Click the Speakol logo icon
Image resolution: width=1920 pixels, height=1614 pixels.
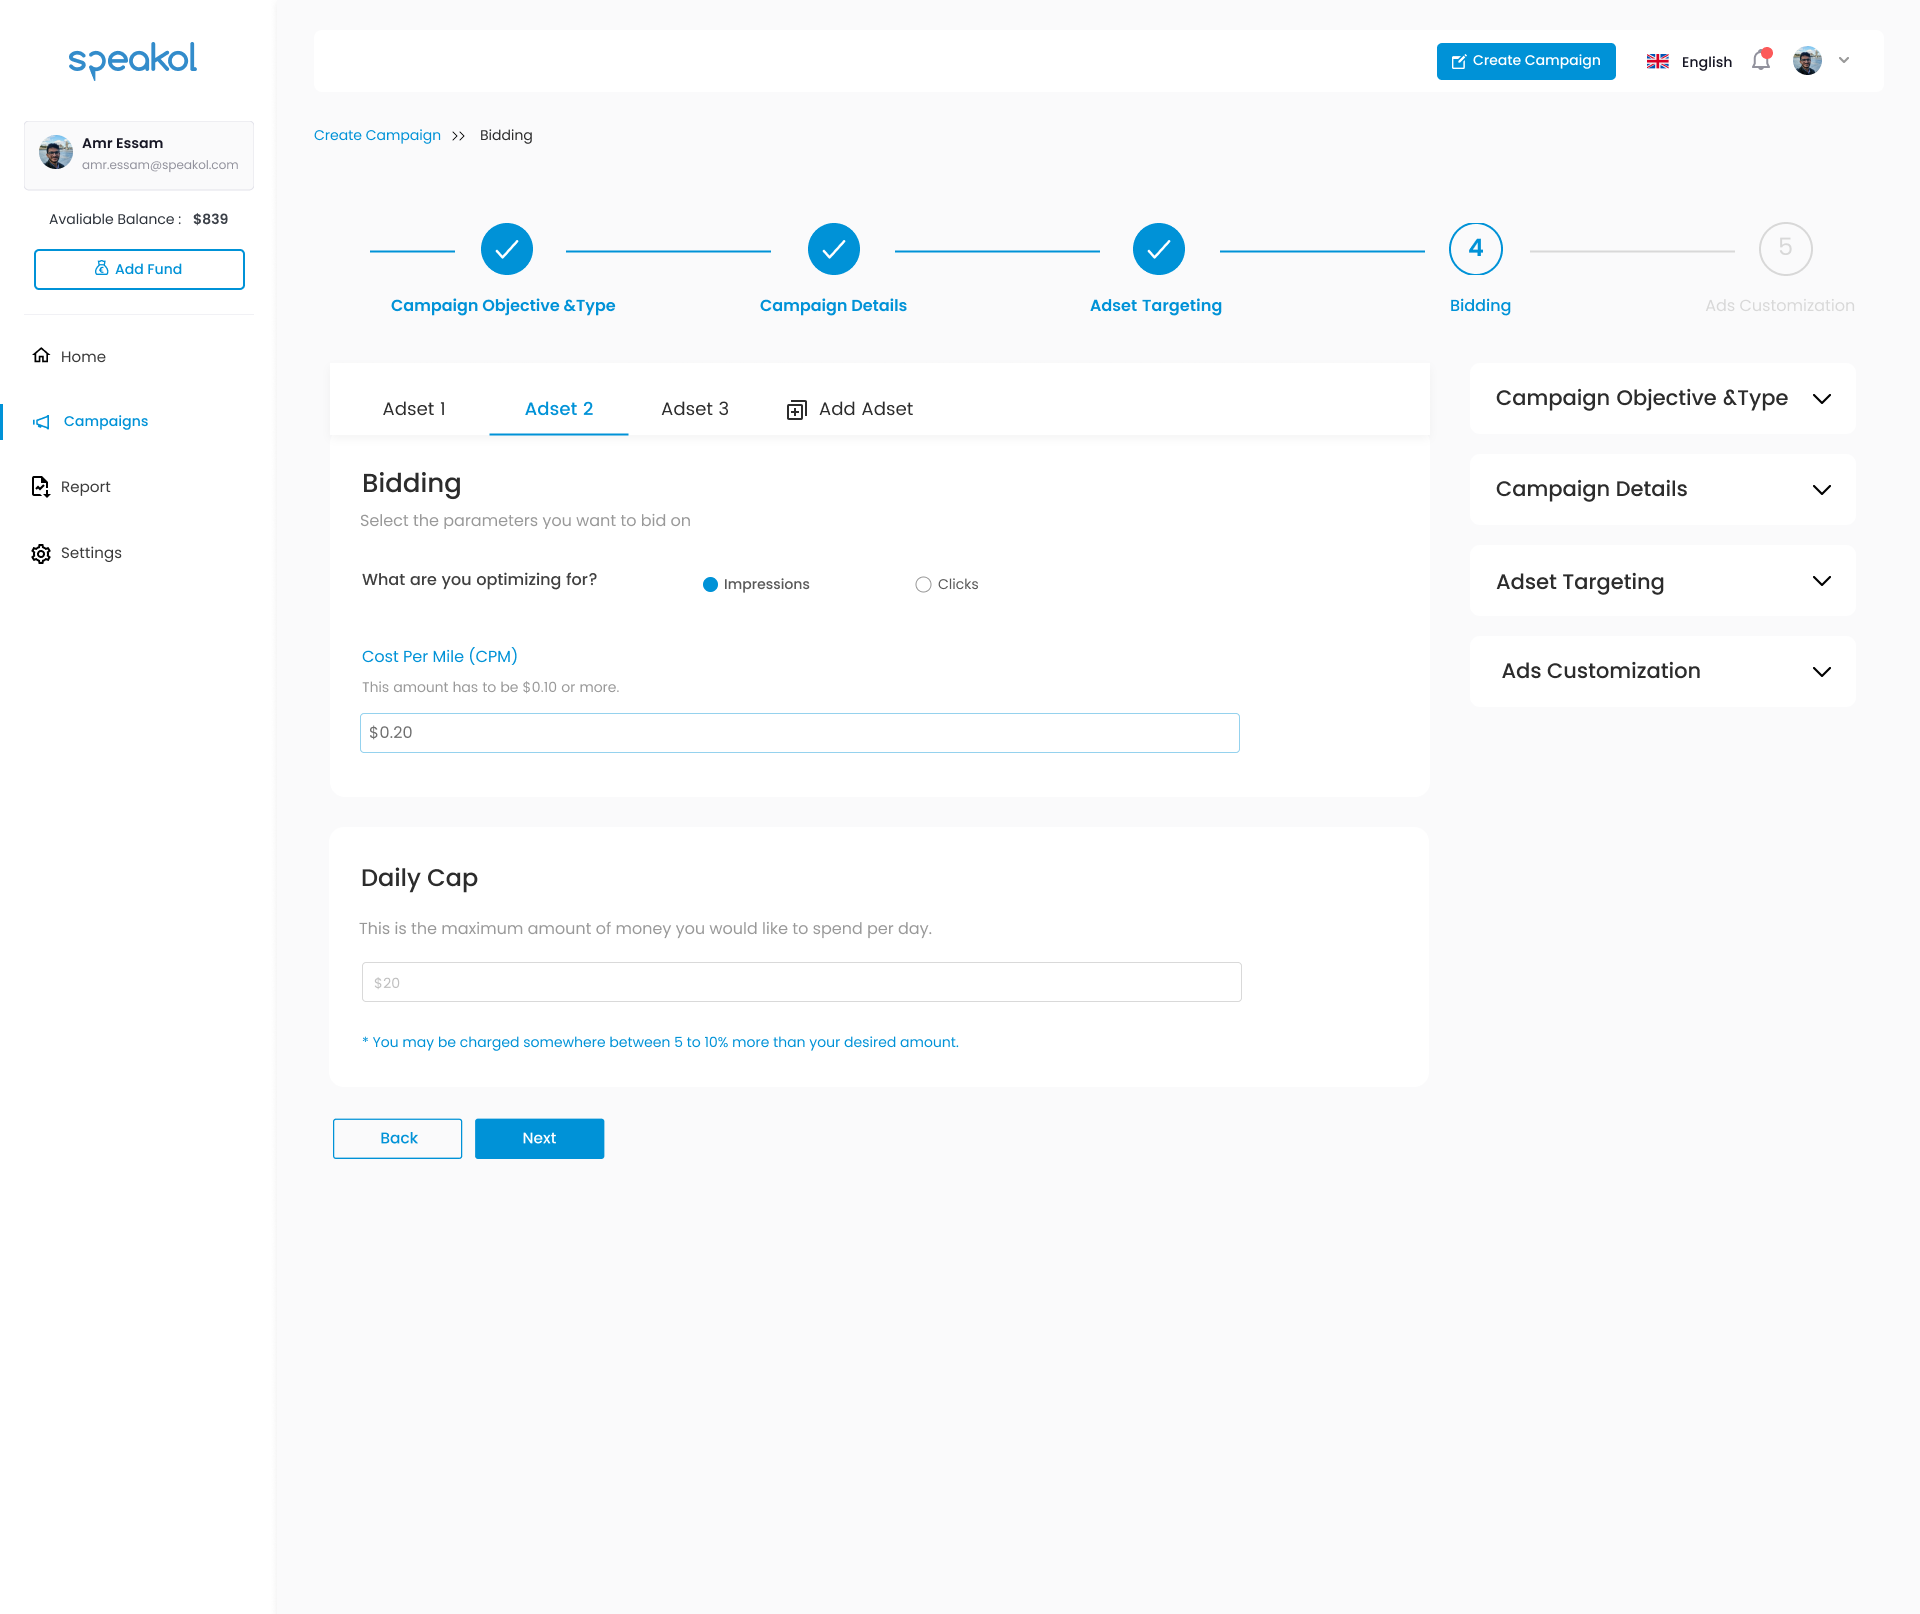click(x=131, y=59)
